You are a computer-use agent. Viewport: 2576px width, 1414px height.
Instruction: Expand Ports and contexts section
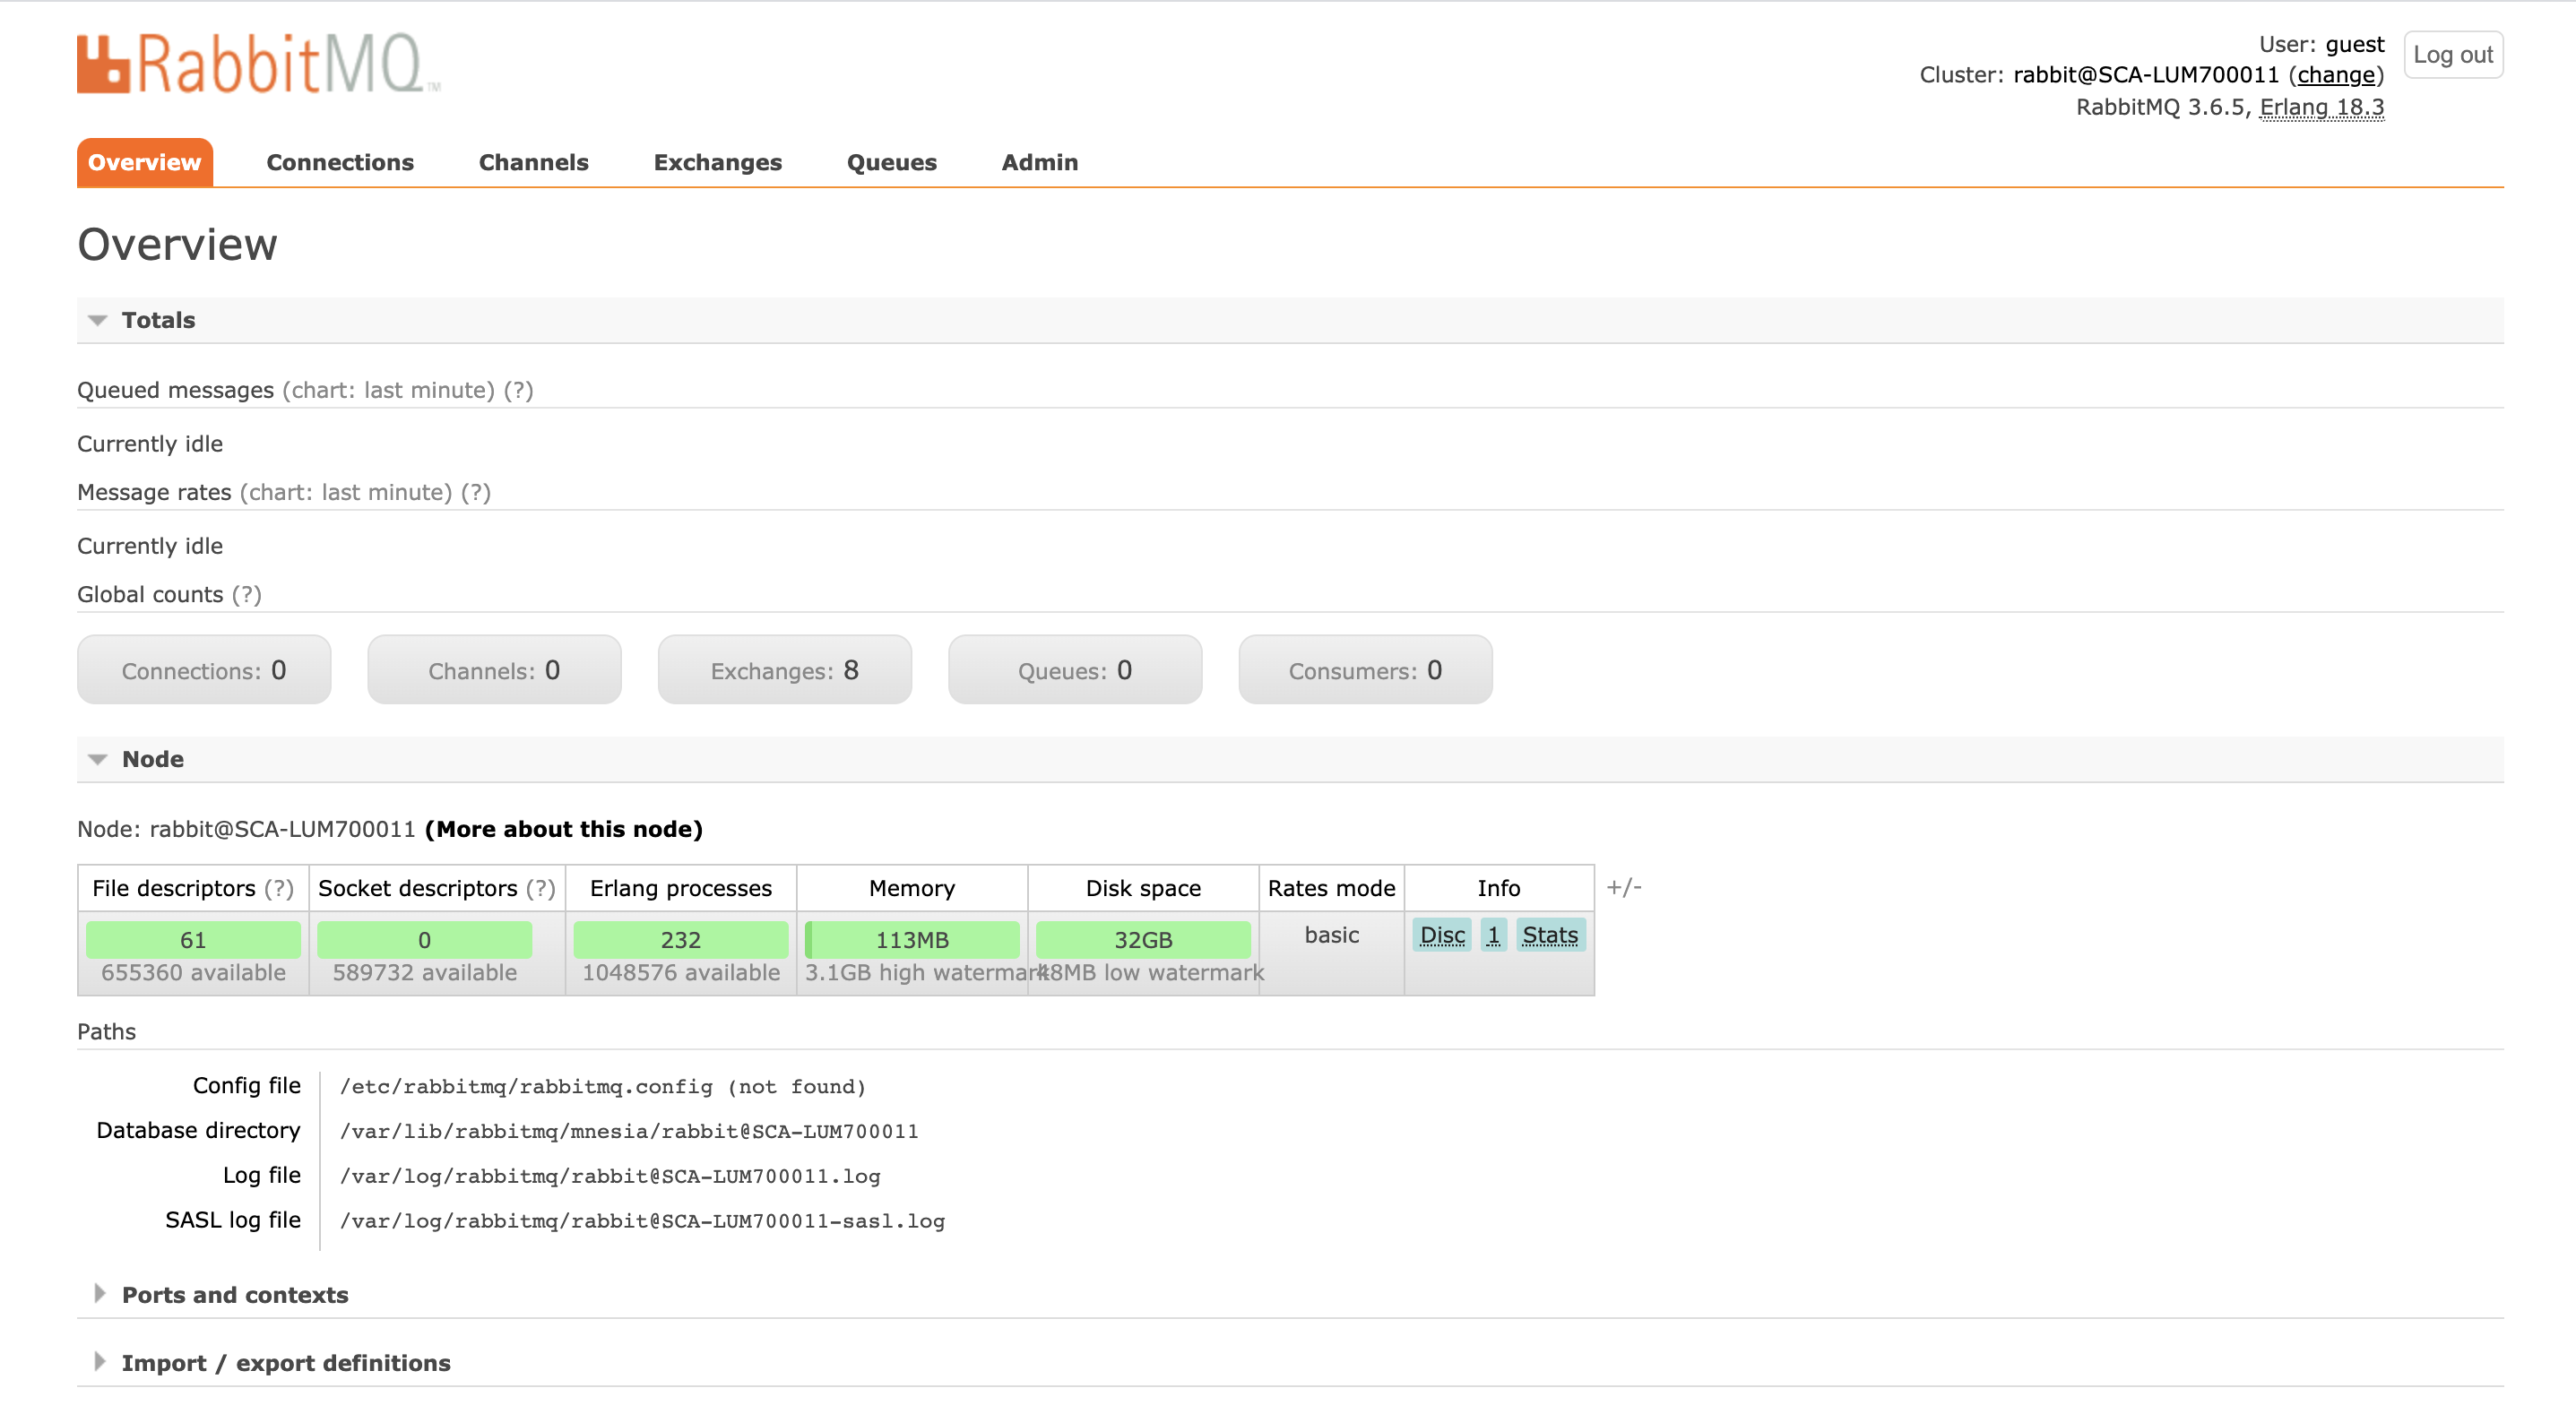pyautogui.click(x=234, y=1295)
